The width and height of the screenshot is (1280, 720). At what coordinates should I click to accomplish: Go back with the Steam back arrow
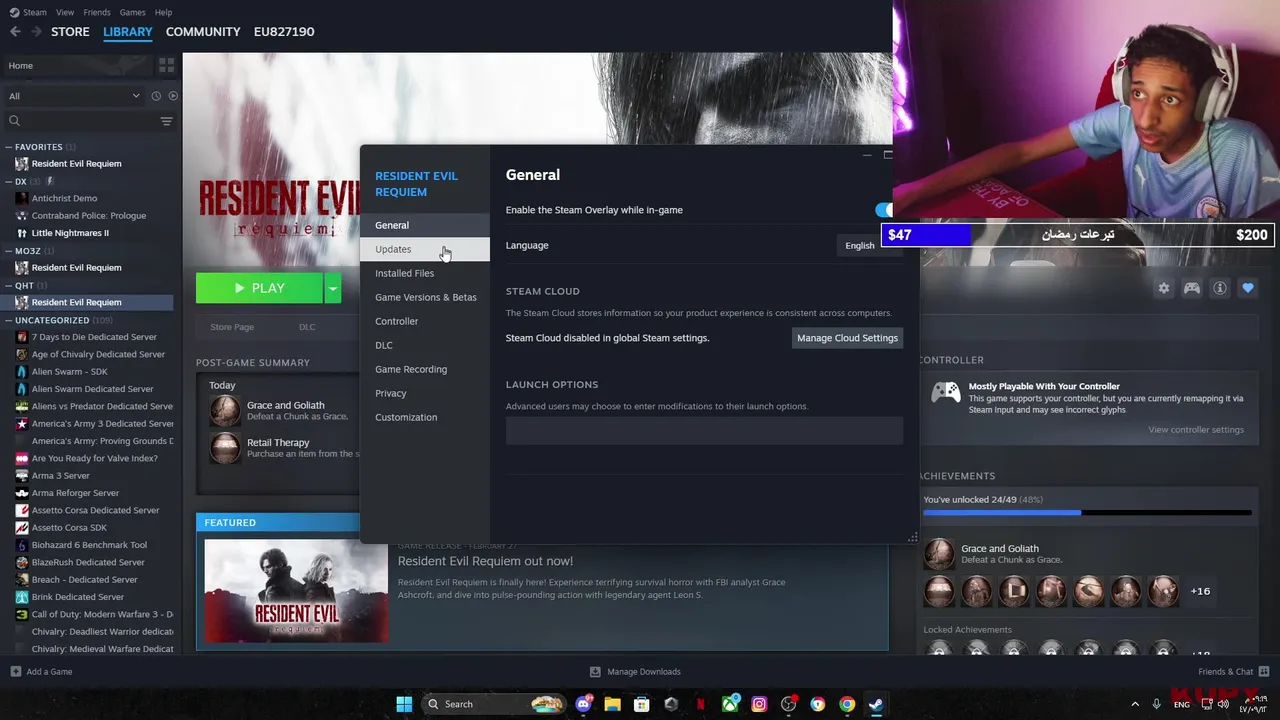pyautogui.click(x=15, y=32)
